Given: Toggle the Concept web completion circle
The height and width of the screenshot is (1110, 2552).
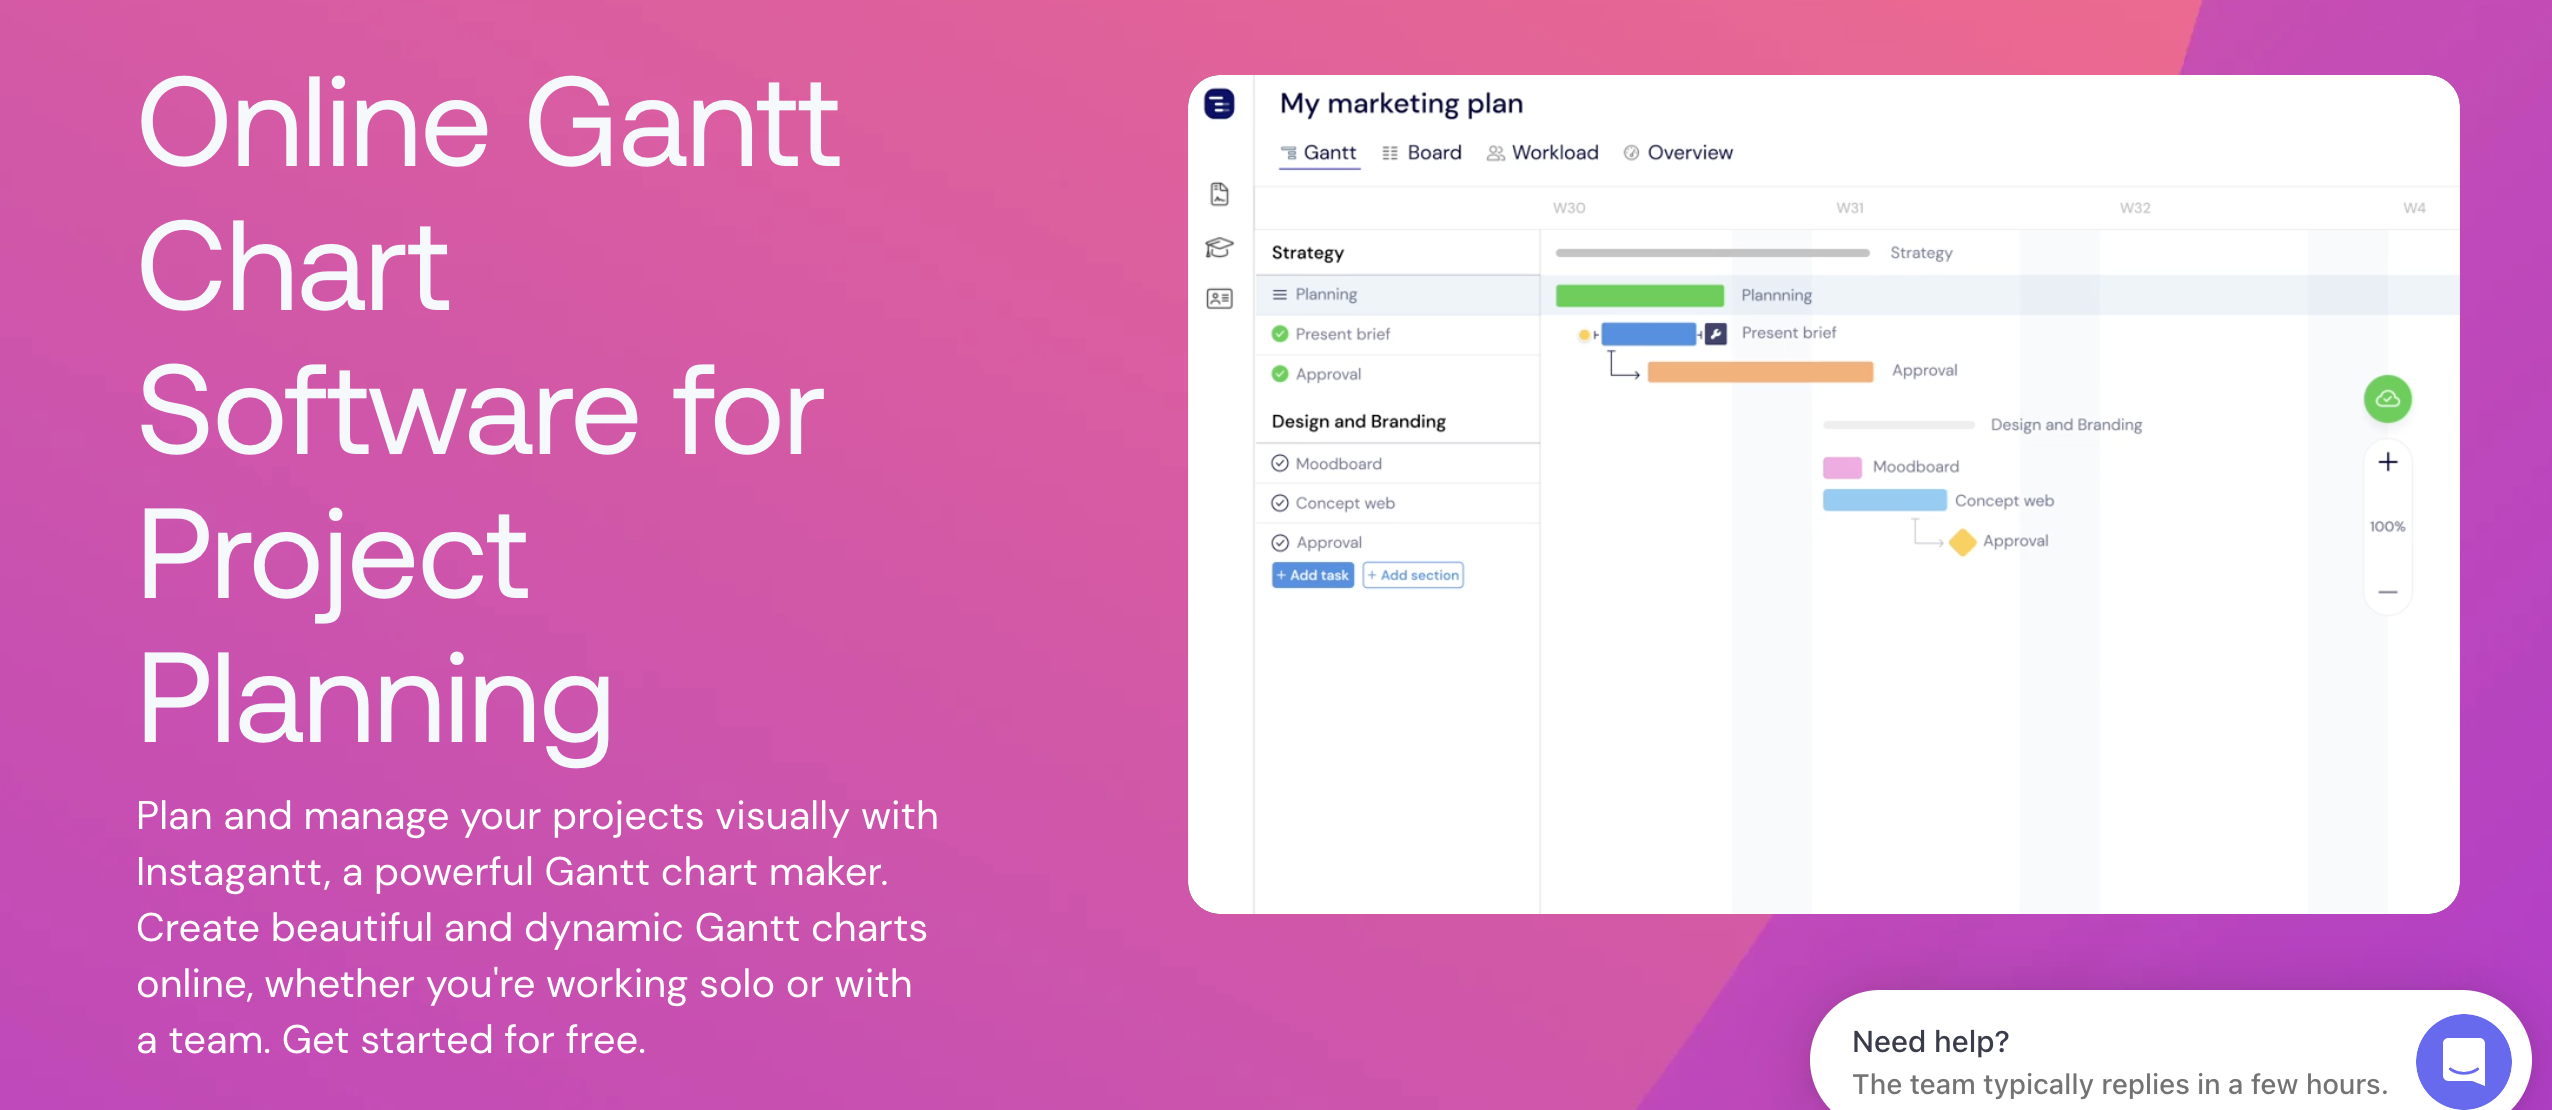Looking at the screenshot, I should point(1281,503).
